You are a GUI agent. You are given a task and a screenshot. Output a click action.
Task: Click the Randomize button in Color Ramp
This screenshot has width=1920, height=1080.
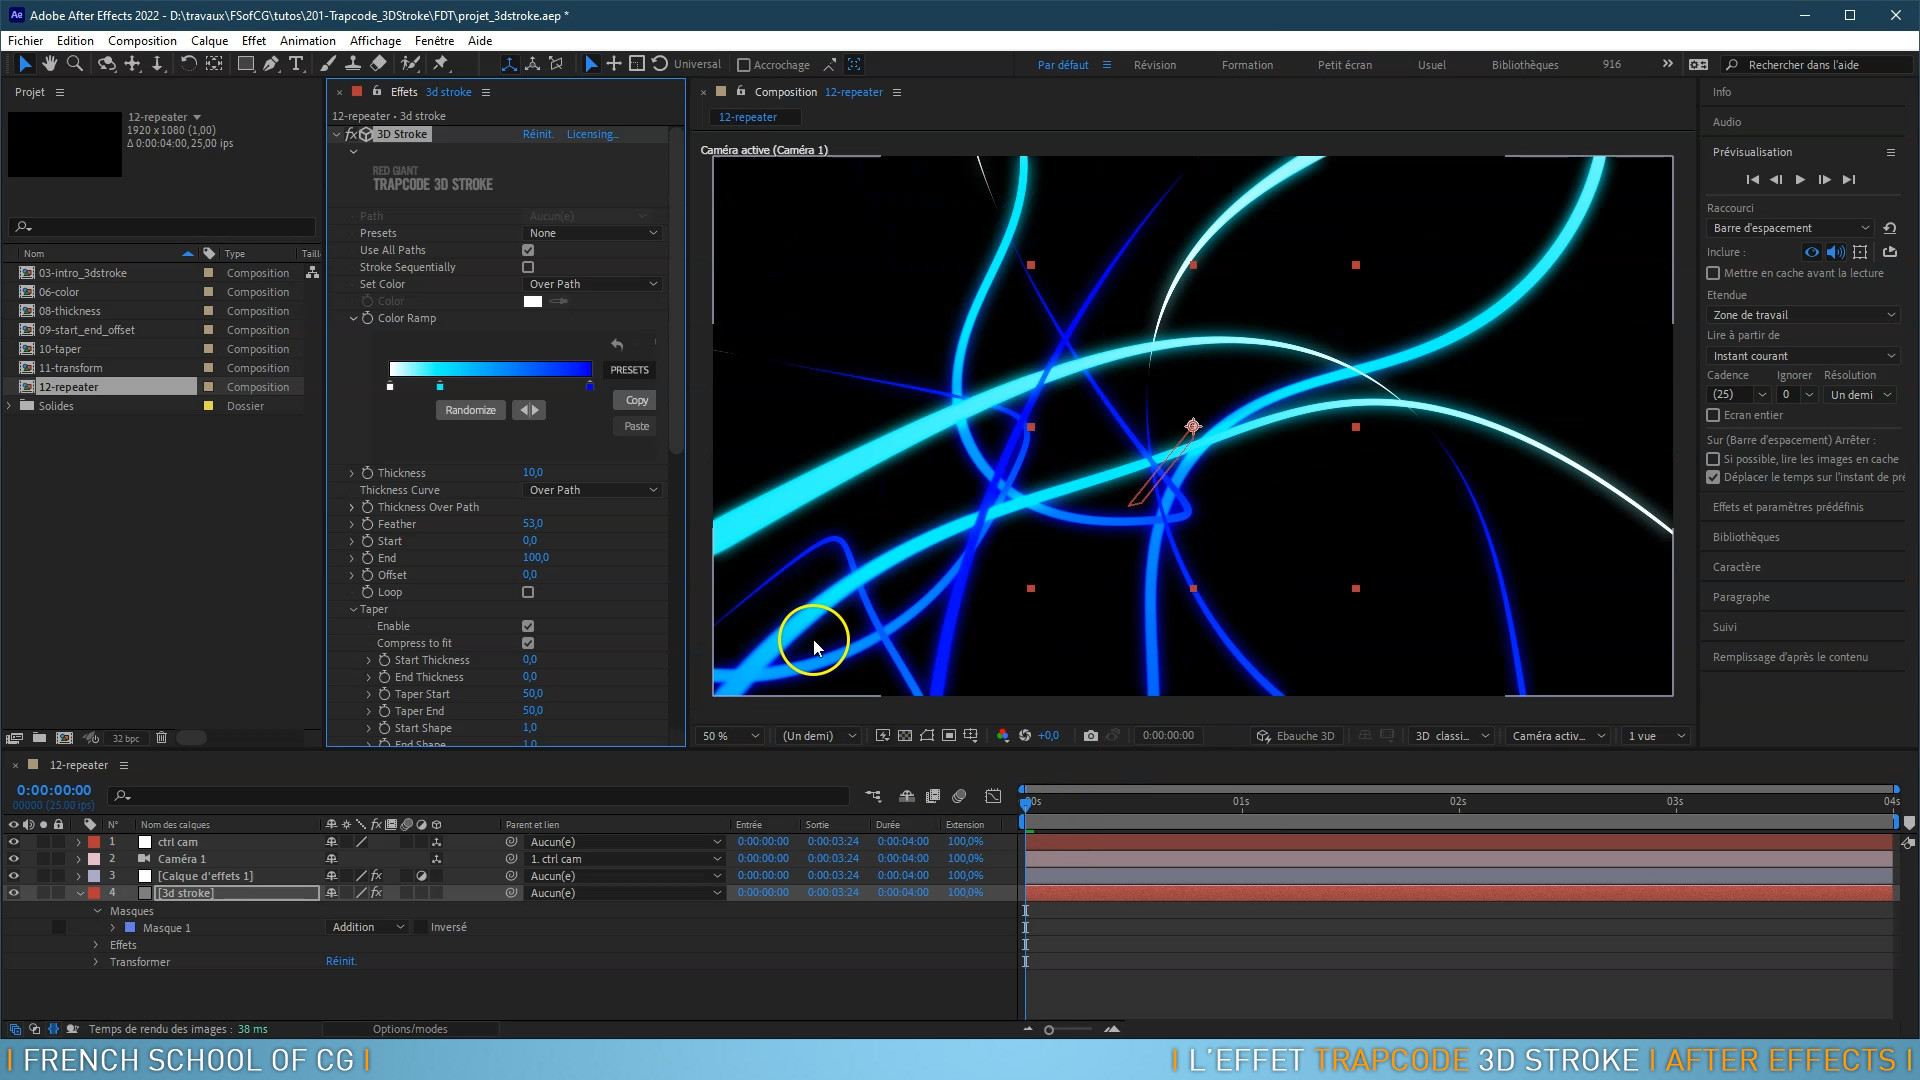click(471, 410)
